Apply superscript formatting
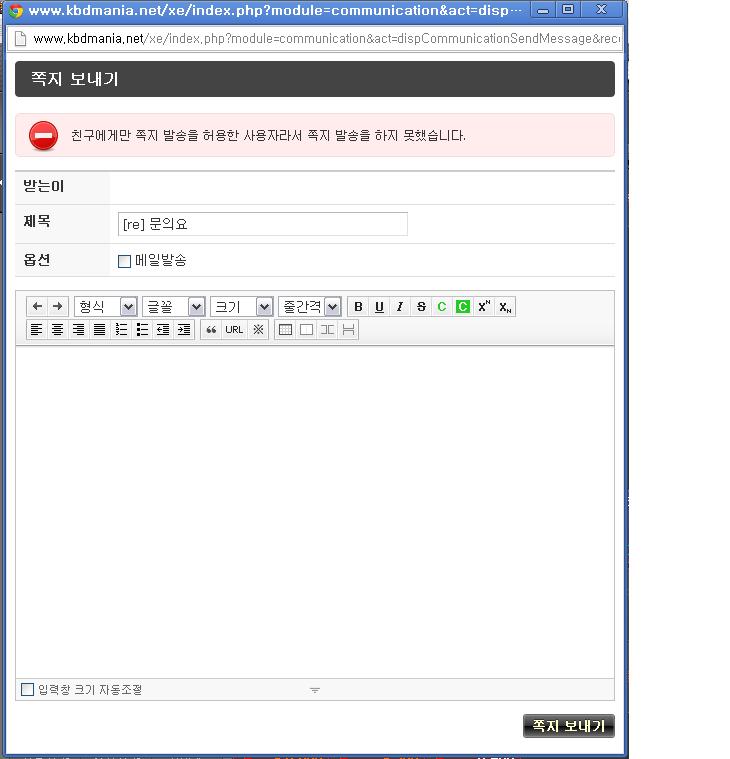The height and width of the screenshot is (759, 730). 484,306
